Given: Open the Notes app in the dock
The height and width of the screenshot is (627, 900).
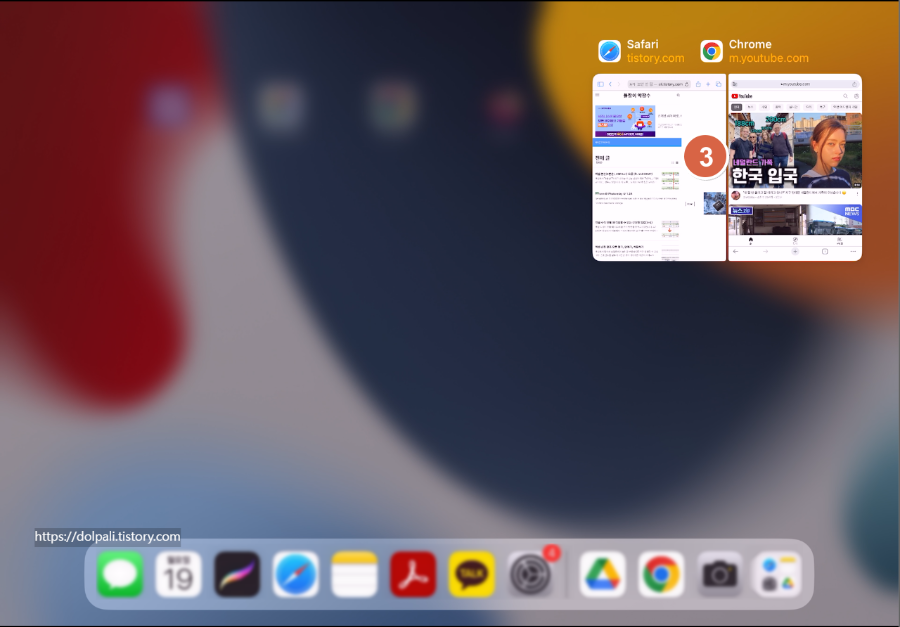Looking at the screenshot, I should (x=354, y=574).
